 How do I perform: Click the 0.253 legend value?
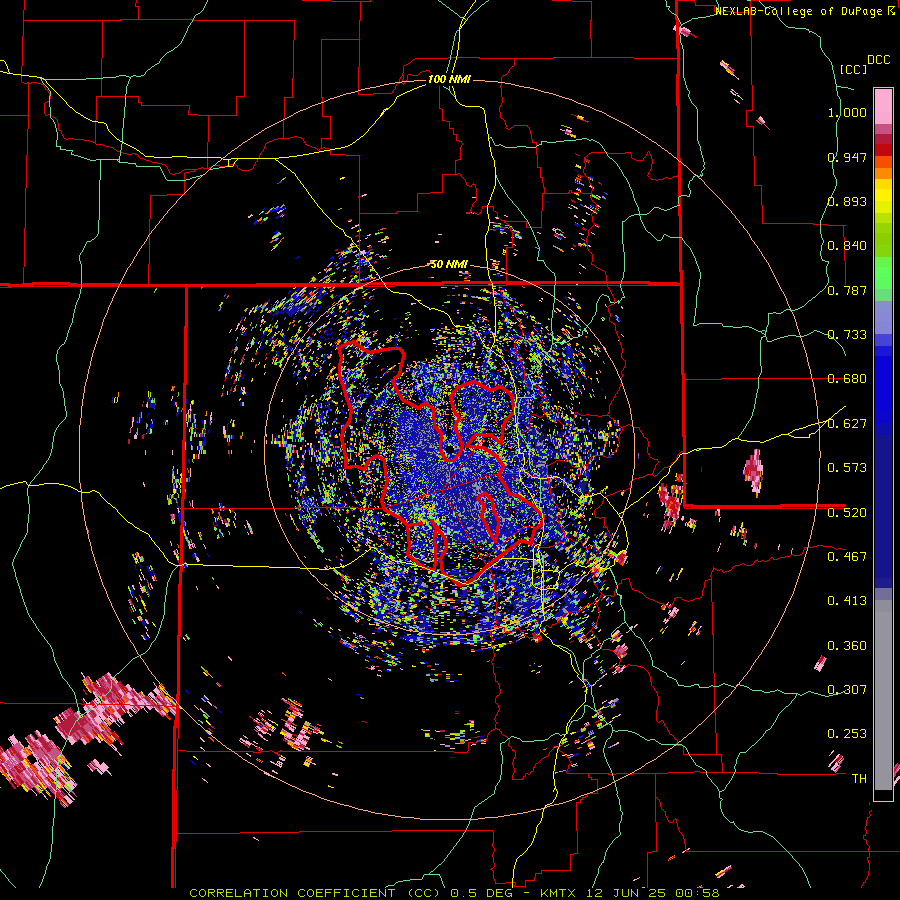tap(847, 734)
